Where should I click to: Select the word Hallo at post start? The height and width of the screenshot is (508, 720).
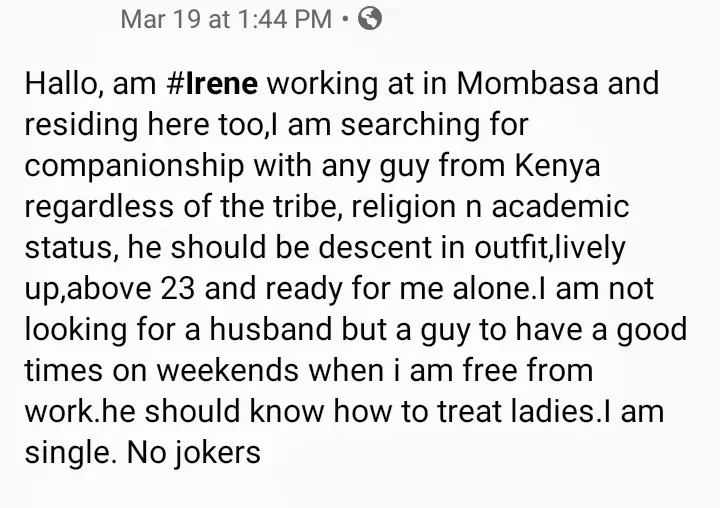(x=60, y=85)
